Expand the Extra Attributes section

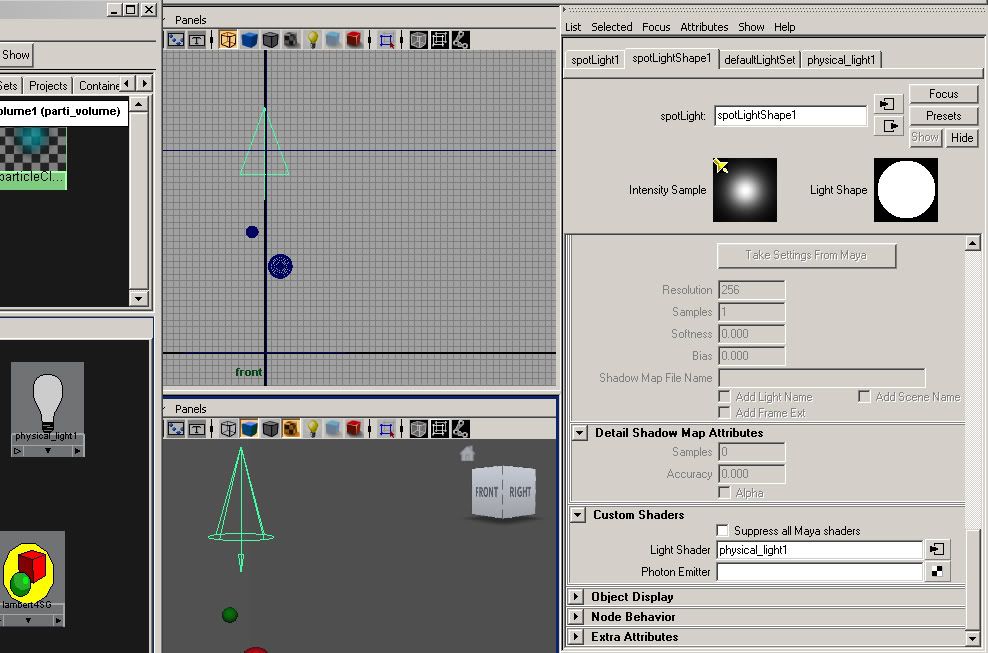578,637
